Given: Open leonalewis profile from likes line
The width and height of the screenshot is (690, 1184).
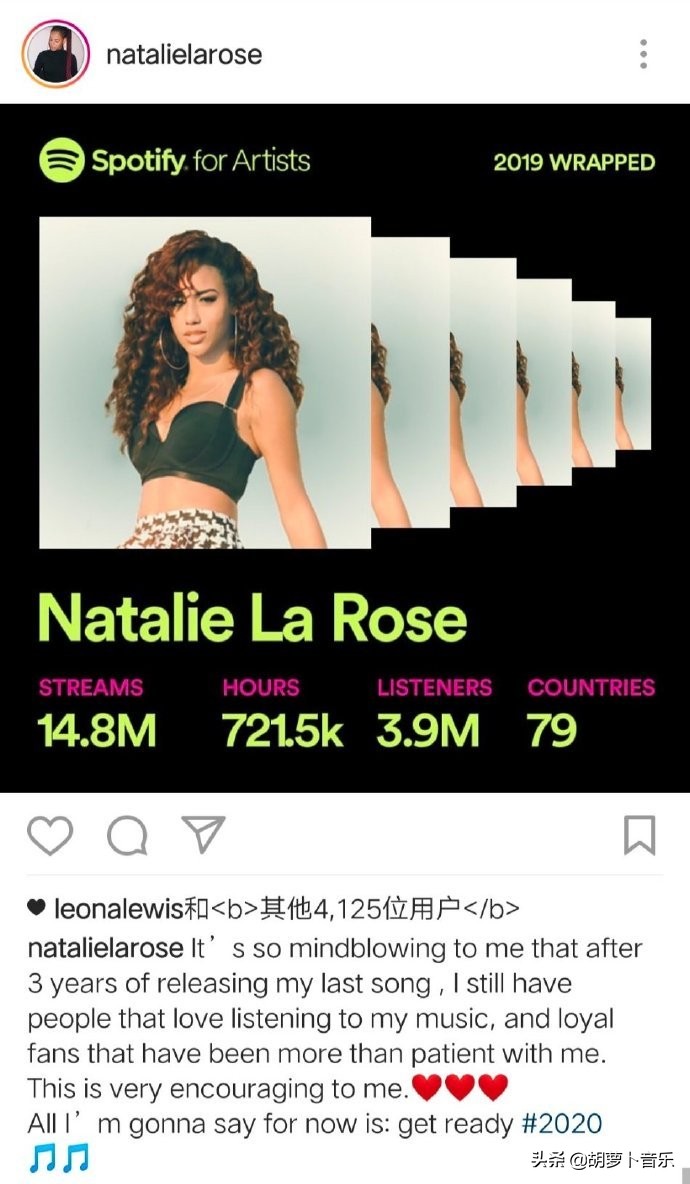Looking at the screenshot, I should [x=119, y=908].
